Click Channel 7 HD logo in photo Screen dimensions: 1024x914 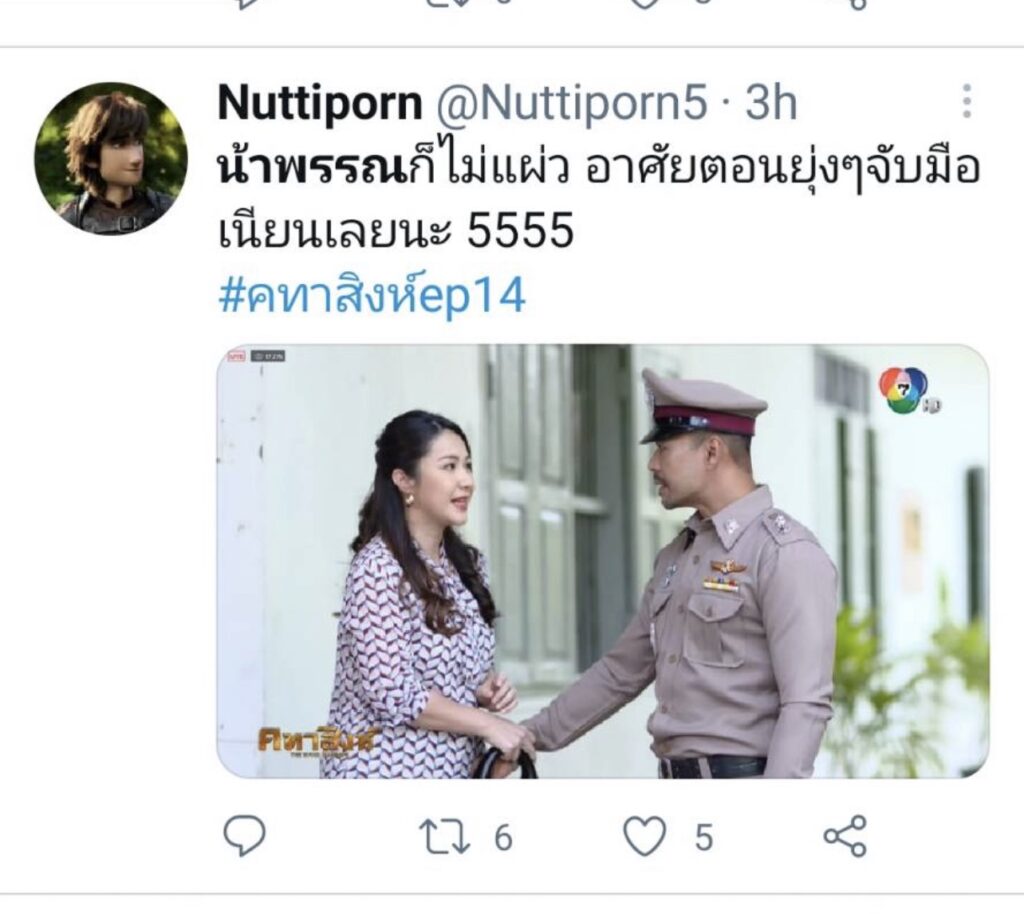click(x=906, y=391)
